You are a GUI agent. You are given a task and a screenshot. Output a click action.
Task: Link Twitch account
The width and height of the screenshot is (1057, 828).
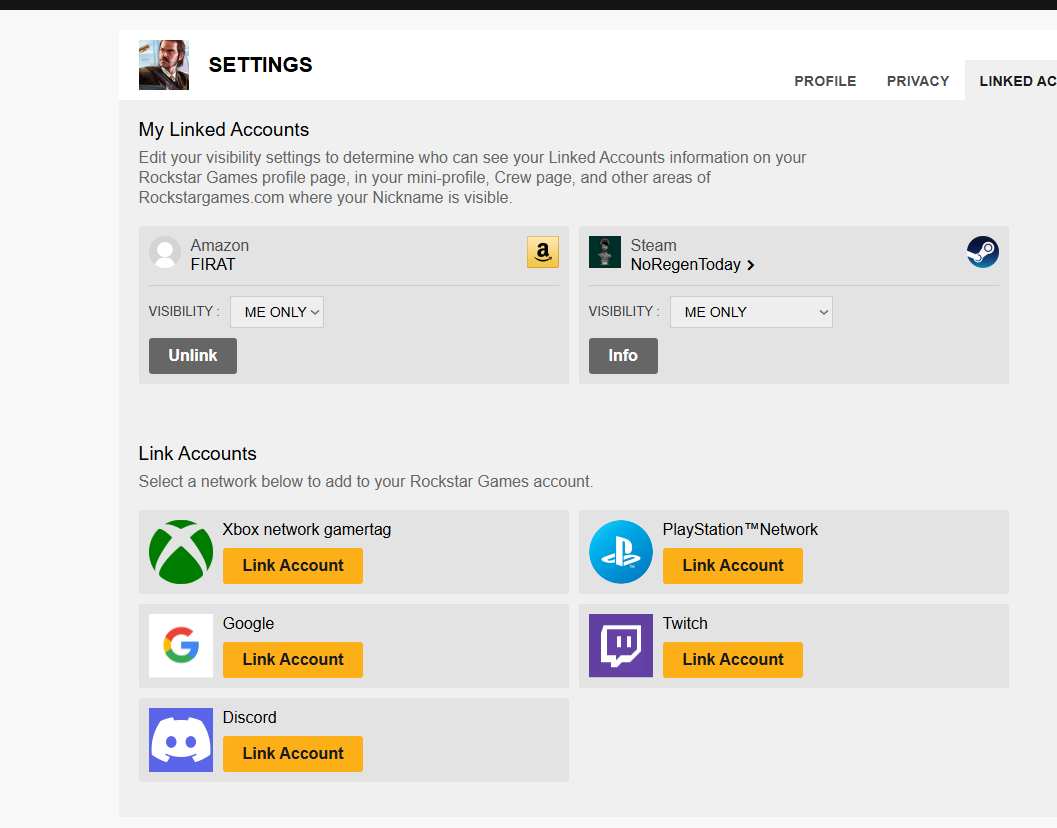tap(733, 659)
